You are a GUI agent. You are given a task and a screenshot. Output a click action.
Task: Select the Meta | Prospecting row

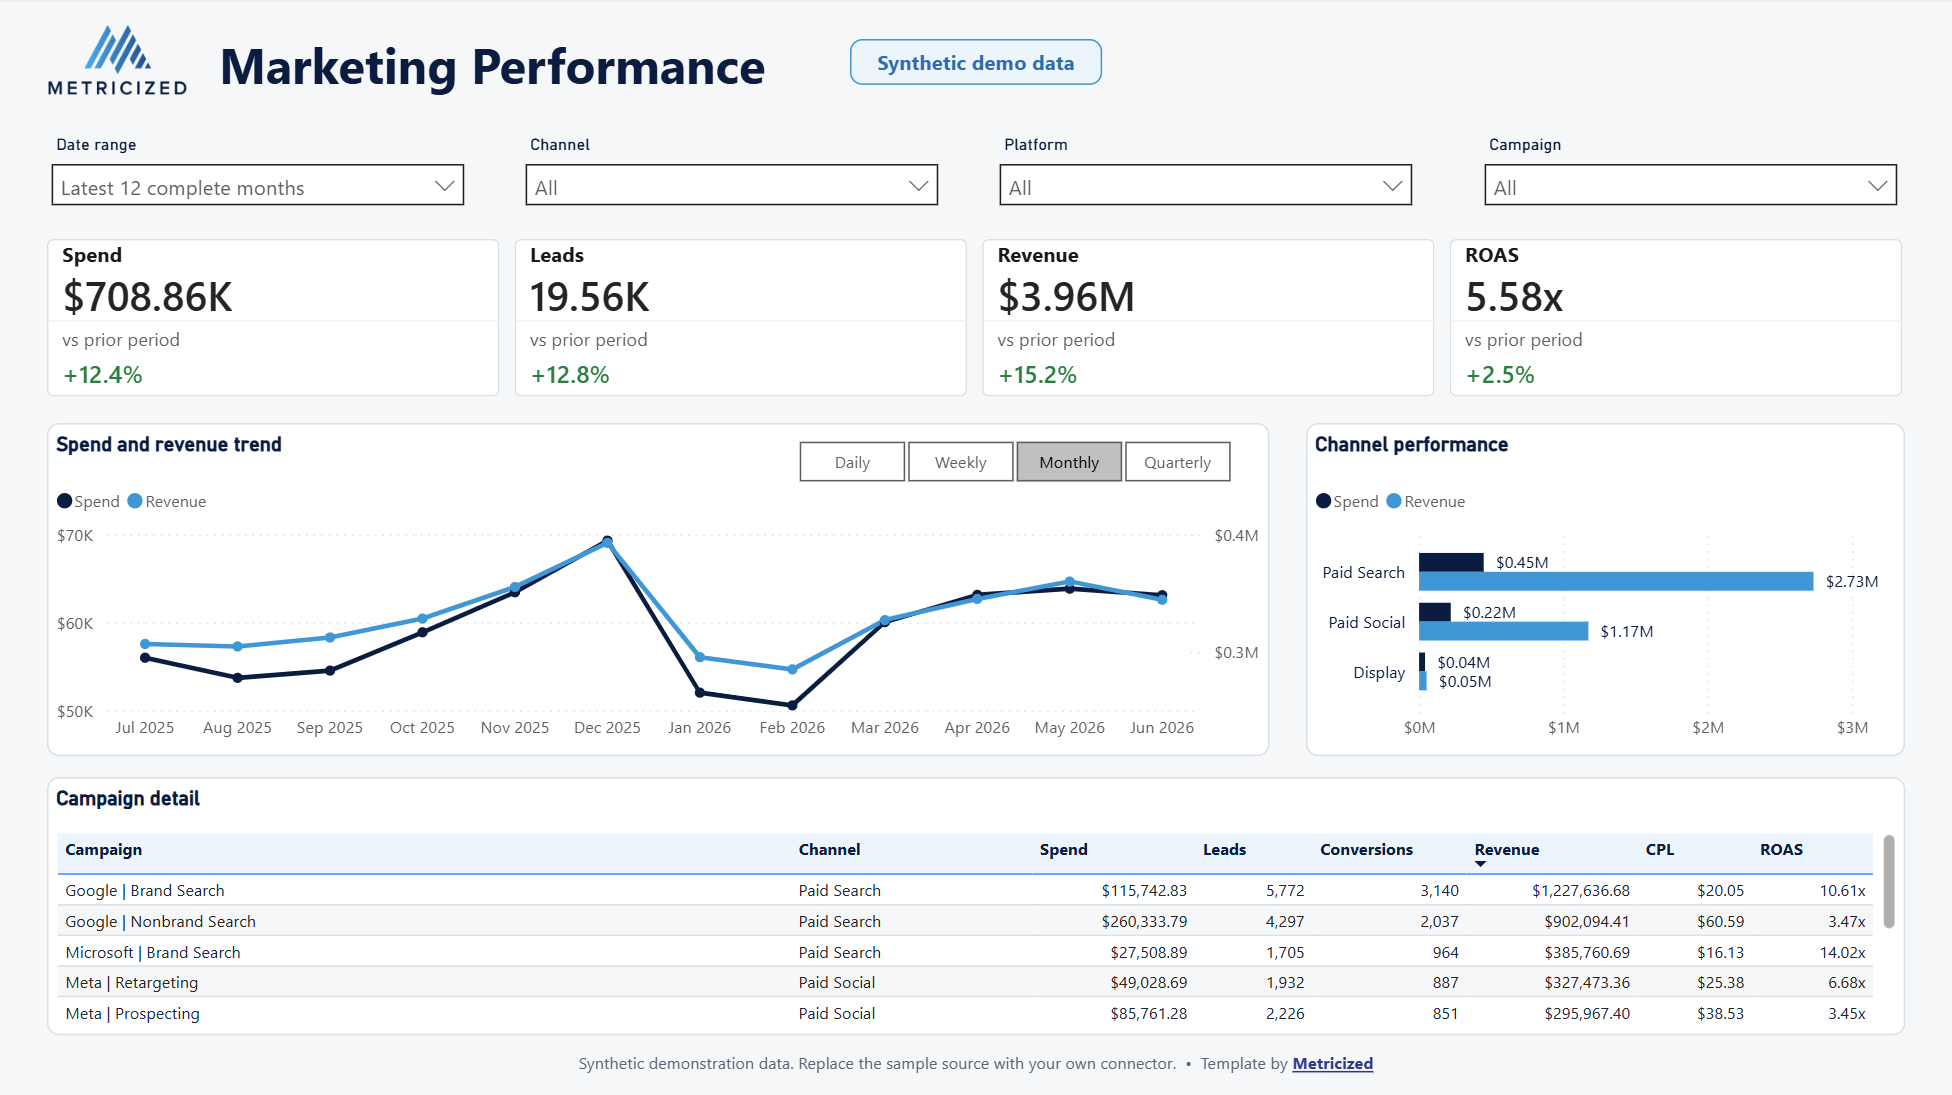965,1013
